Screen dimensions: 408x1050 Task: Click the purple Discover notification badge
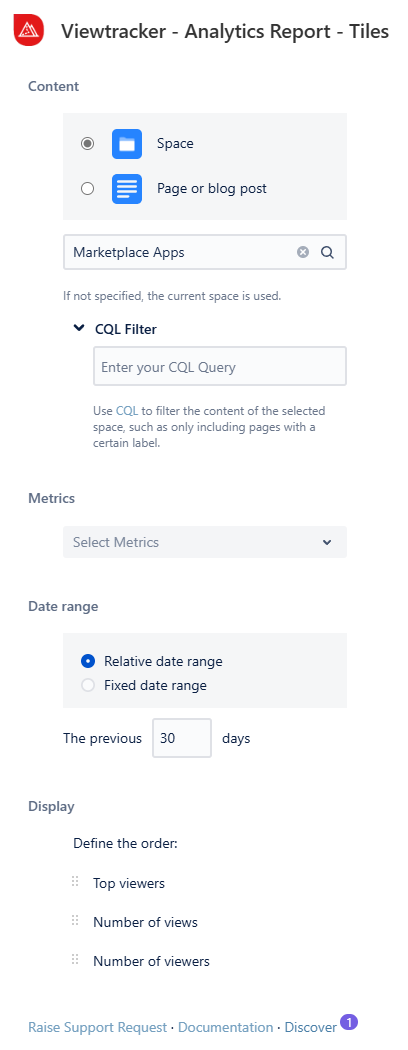coord(349,1022)
